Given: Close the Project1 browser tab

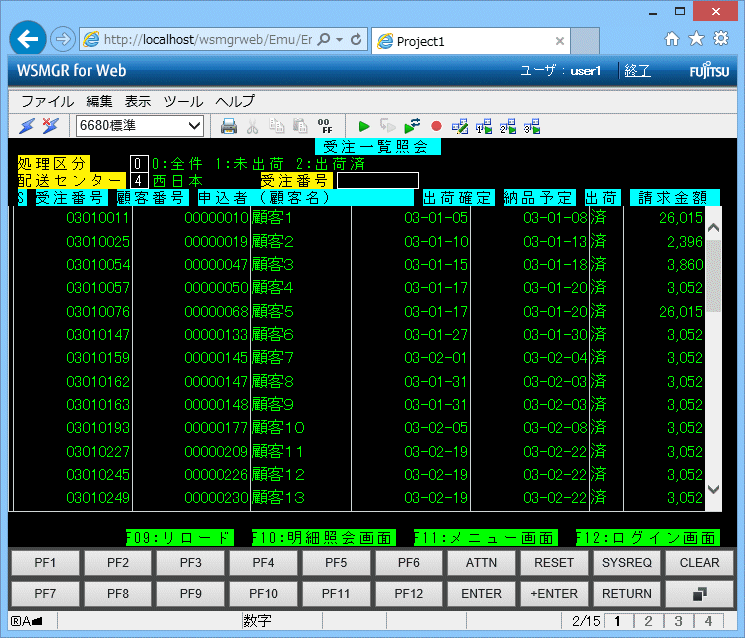Looking at the screenshot, I should pos(560,41).
